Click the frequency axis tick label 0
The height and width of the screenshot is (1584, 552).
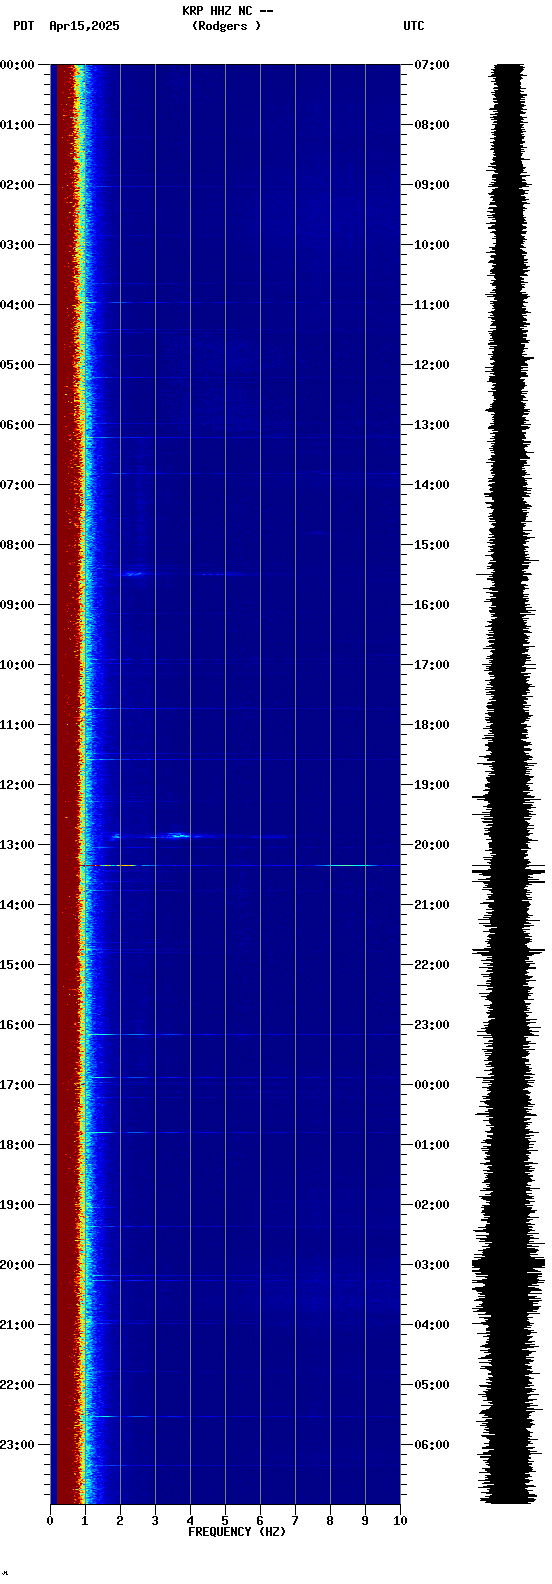click(x=50, y=1521)
